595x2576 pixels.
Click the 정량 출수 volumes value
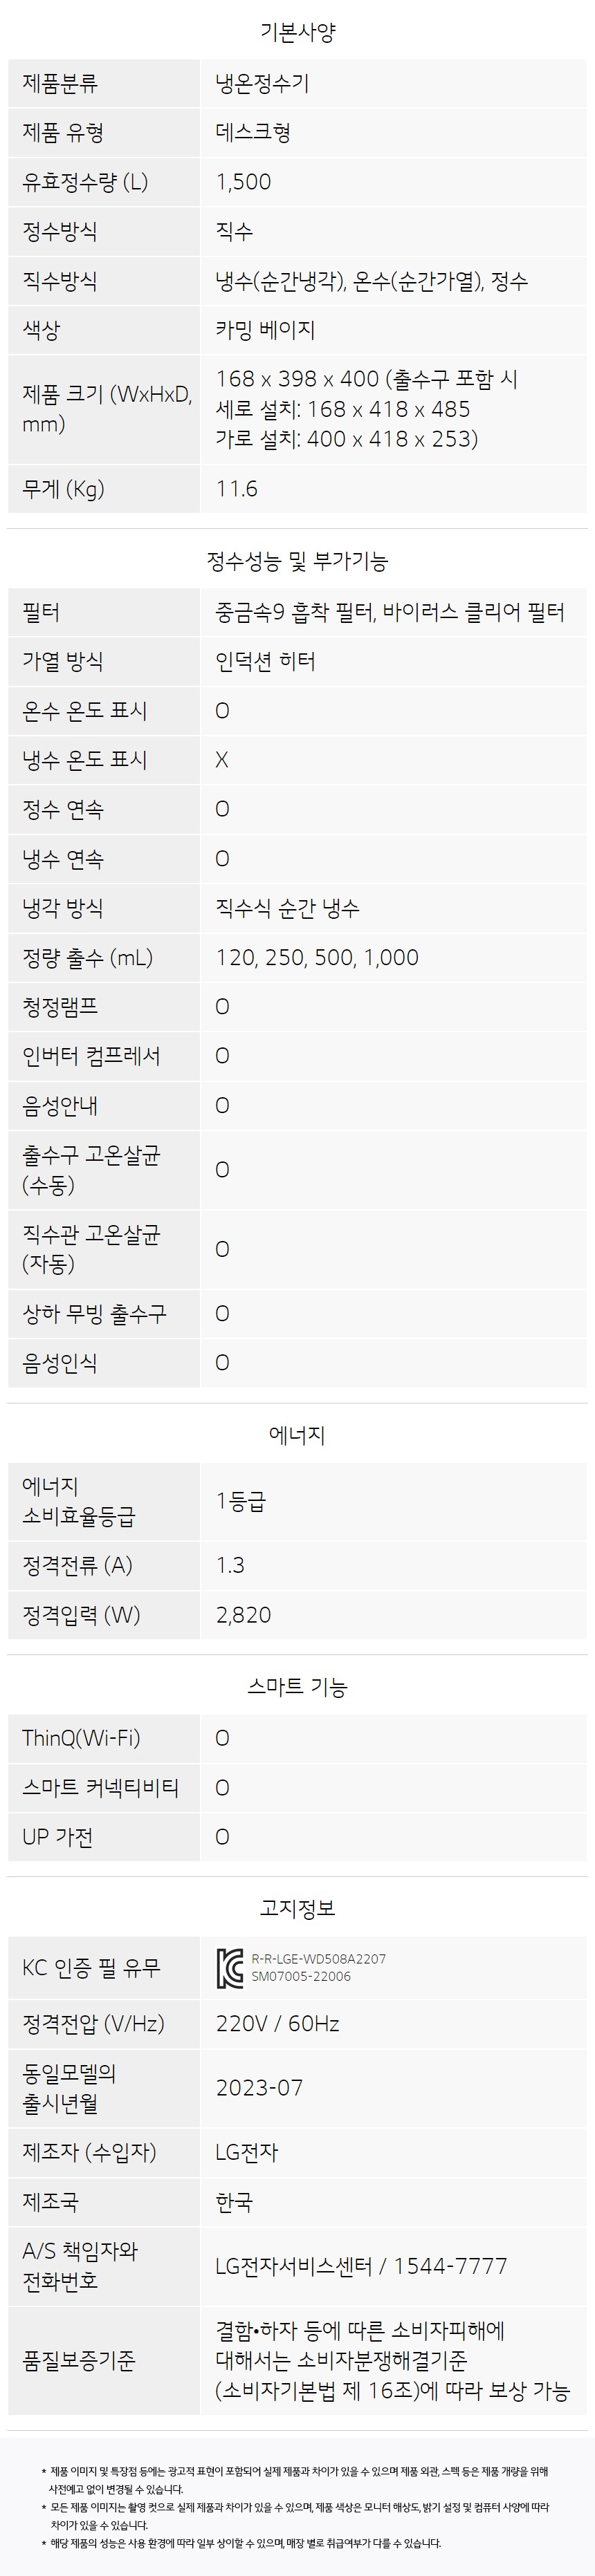click(x=317, y=958)
